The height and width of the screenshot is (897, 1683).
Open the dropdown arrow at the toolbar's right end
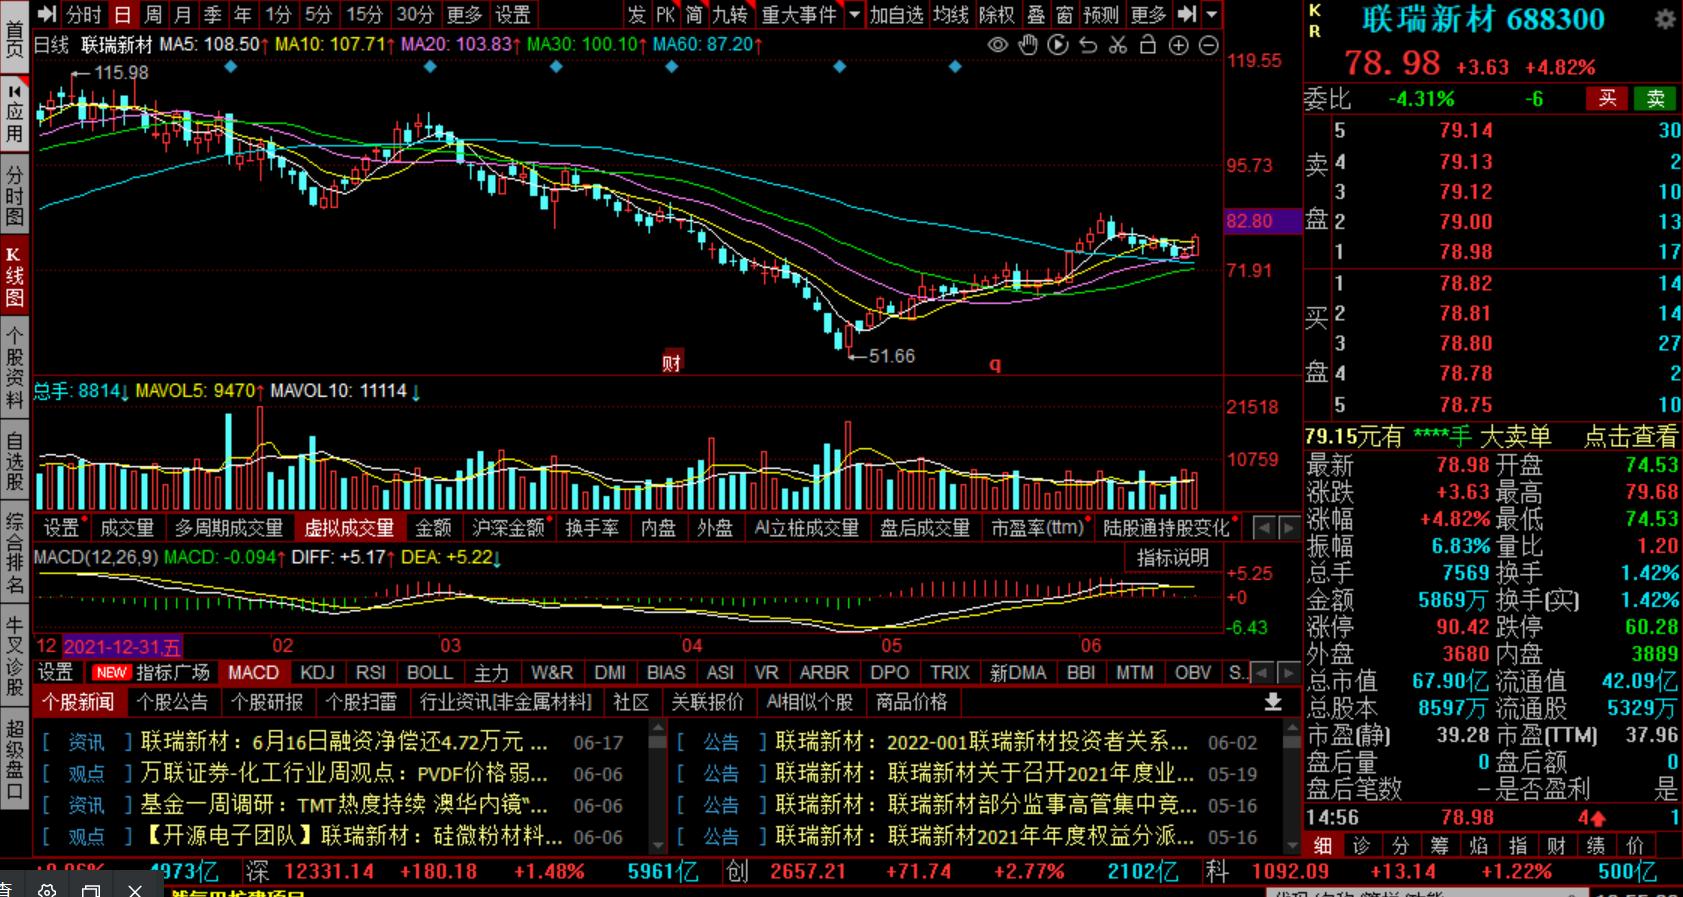[x=1212, y=14]
